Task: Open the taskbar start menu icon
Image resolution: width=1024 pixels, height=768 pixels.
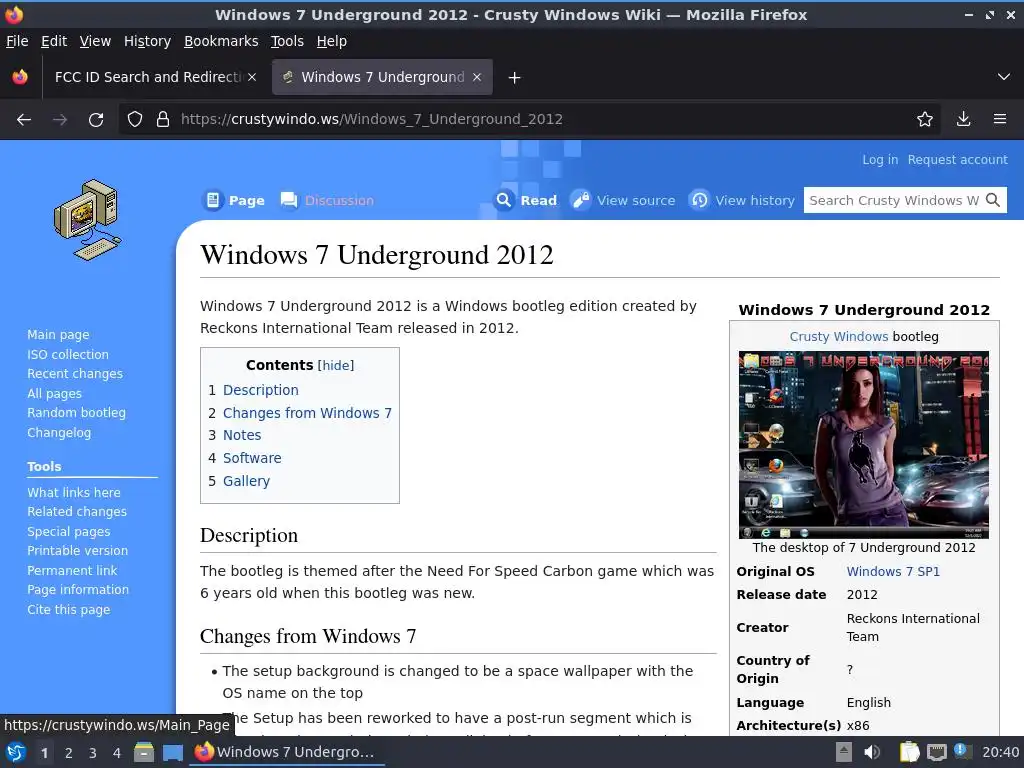Action: [x=16, y=752]
